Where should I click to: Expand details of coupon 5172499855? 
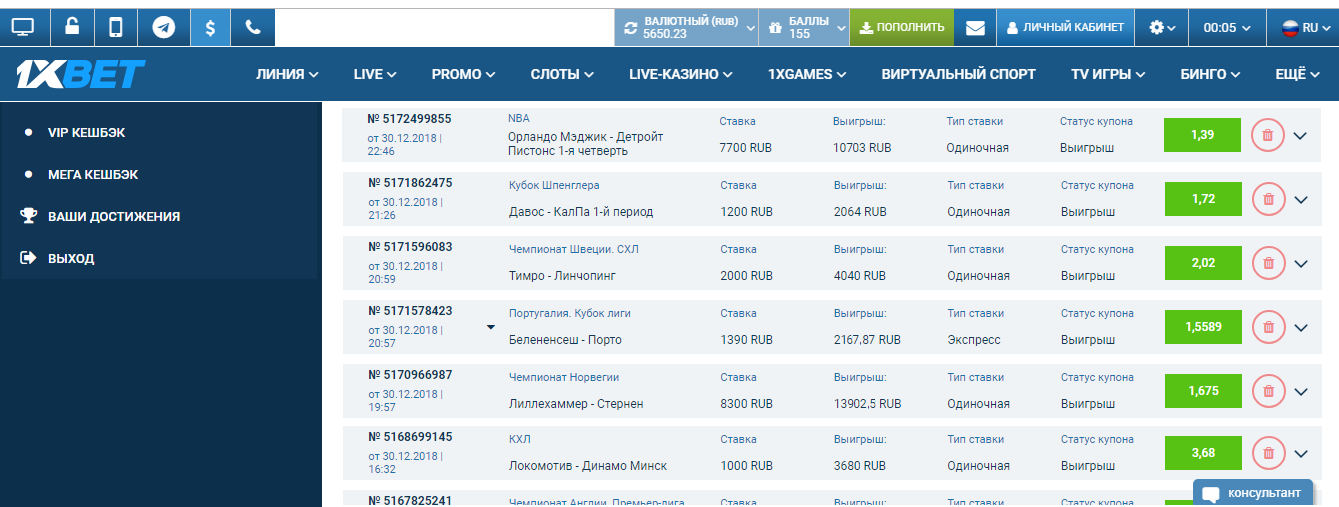pos(1300,136)
